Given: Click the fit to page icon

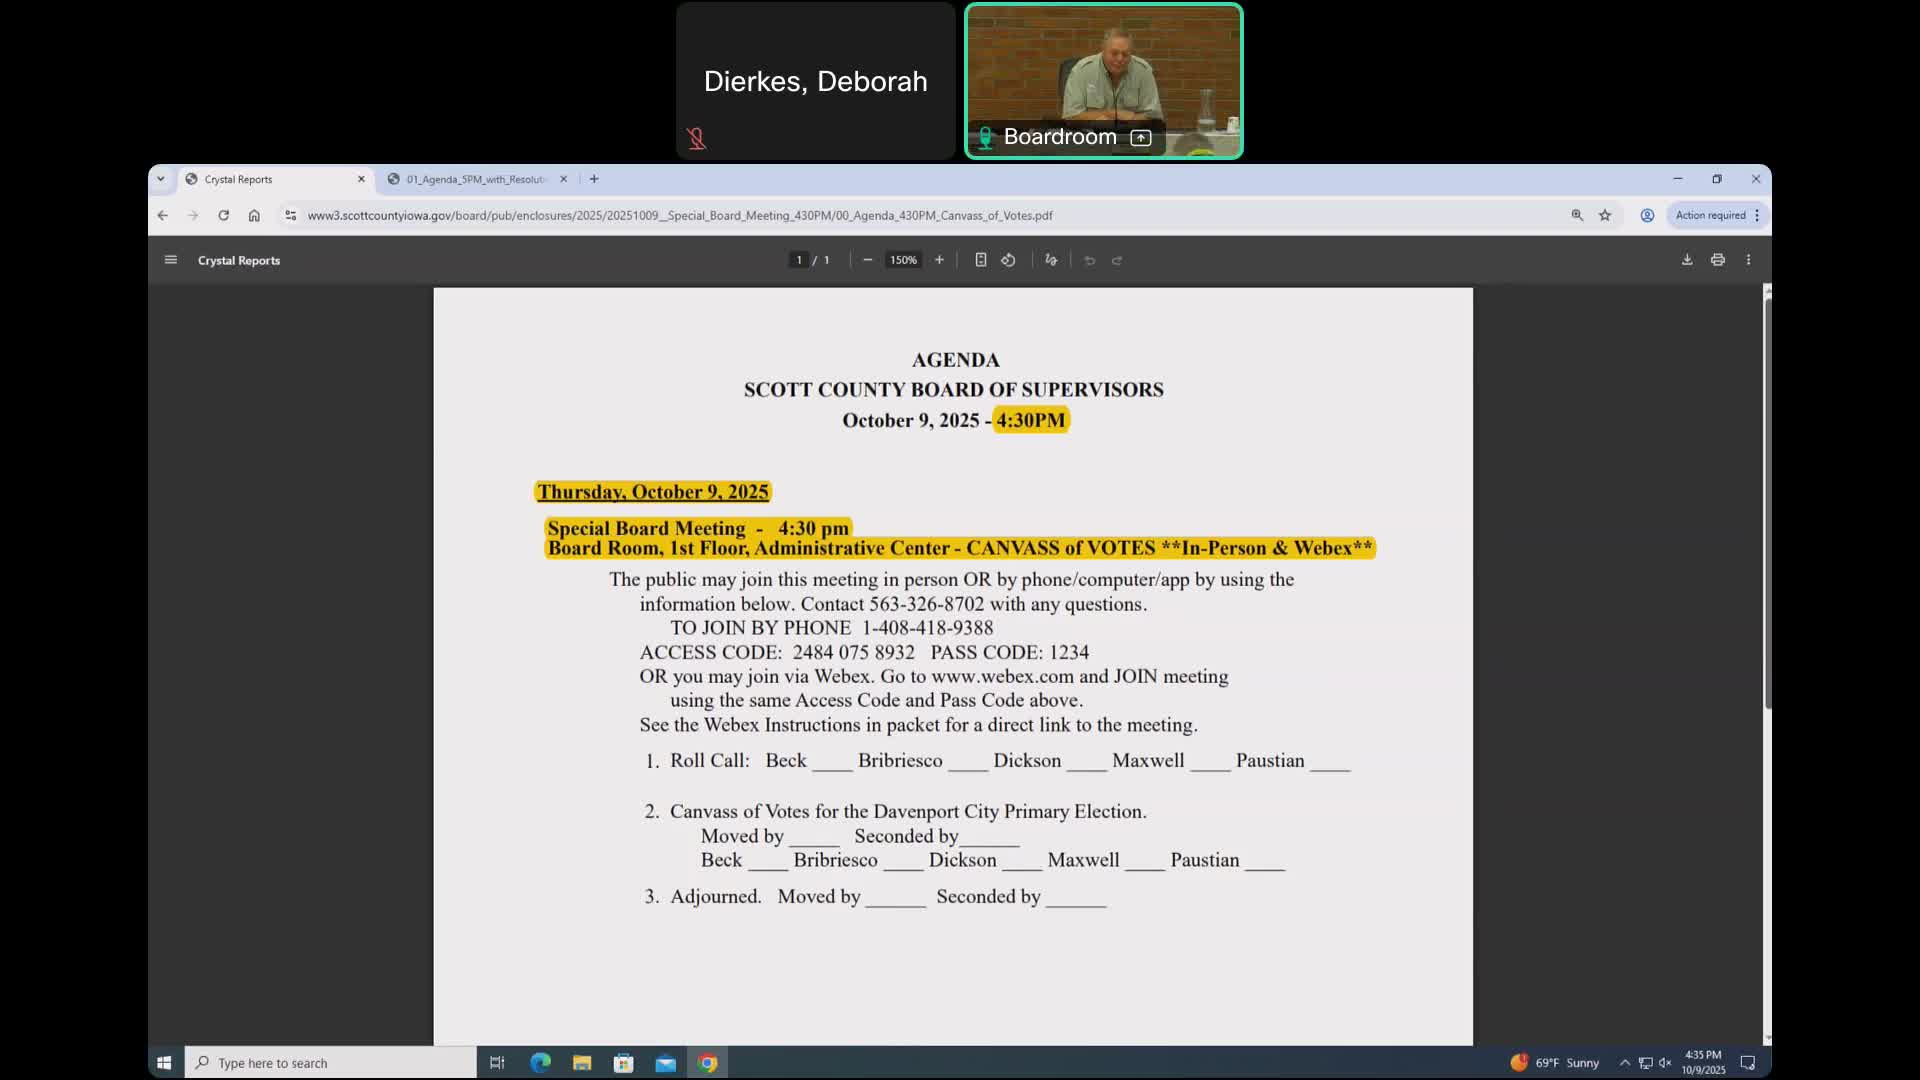Looking at the screenshot, I should 980,260.
